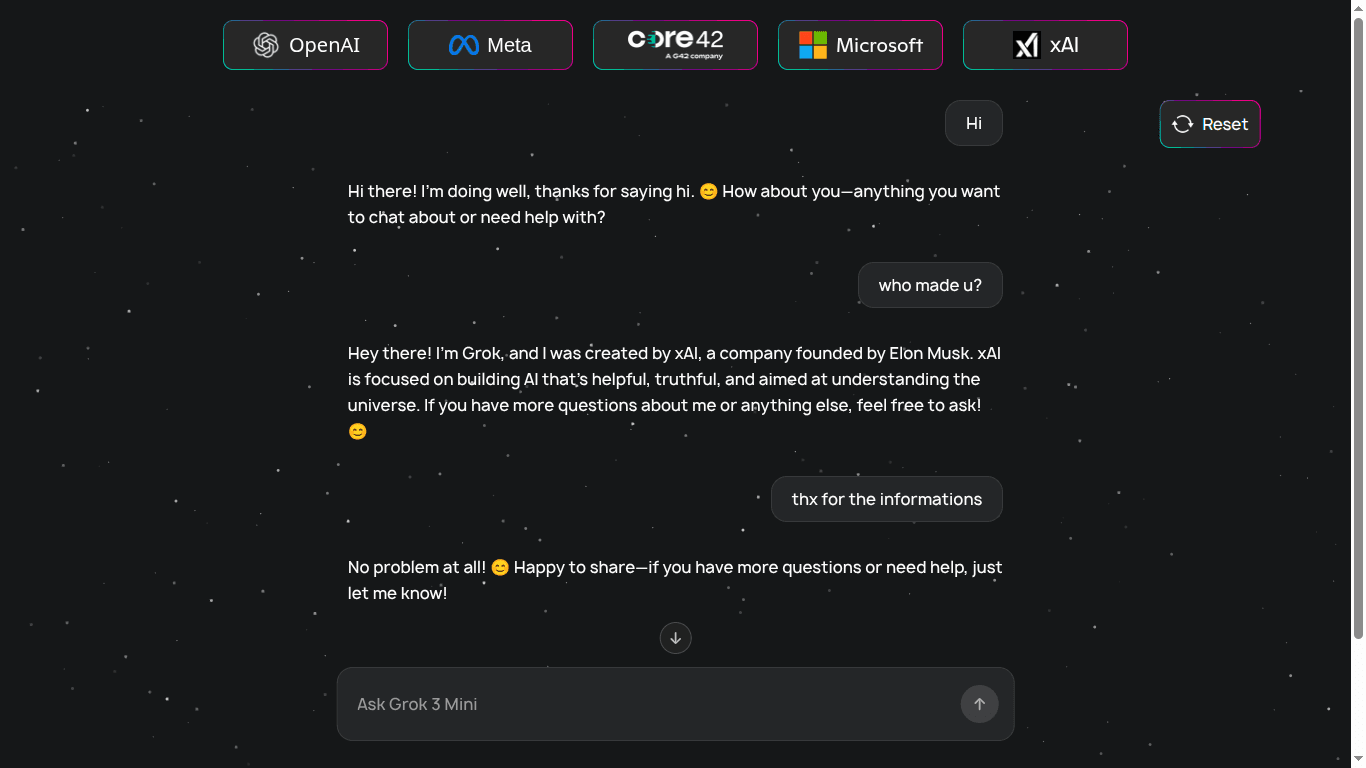Click the xAI logo icon
The width and height of the screenshot is (1366, 768).
[x=1028, y=44]
